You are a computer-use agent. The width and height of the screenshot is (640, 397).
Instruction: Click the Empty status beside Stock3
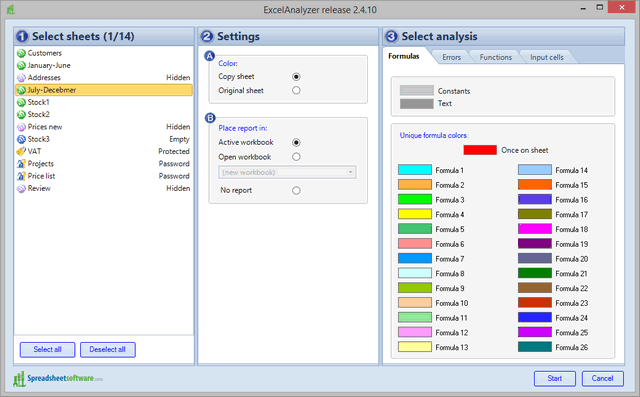pyautogui.click(x=180, y=139)
